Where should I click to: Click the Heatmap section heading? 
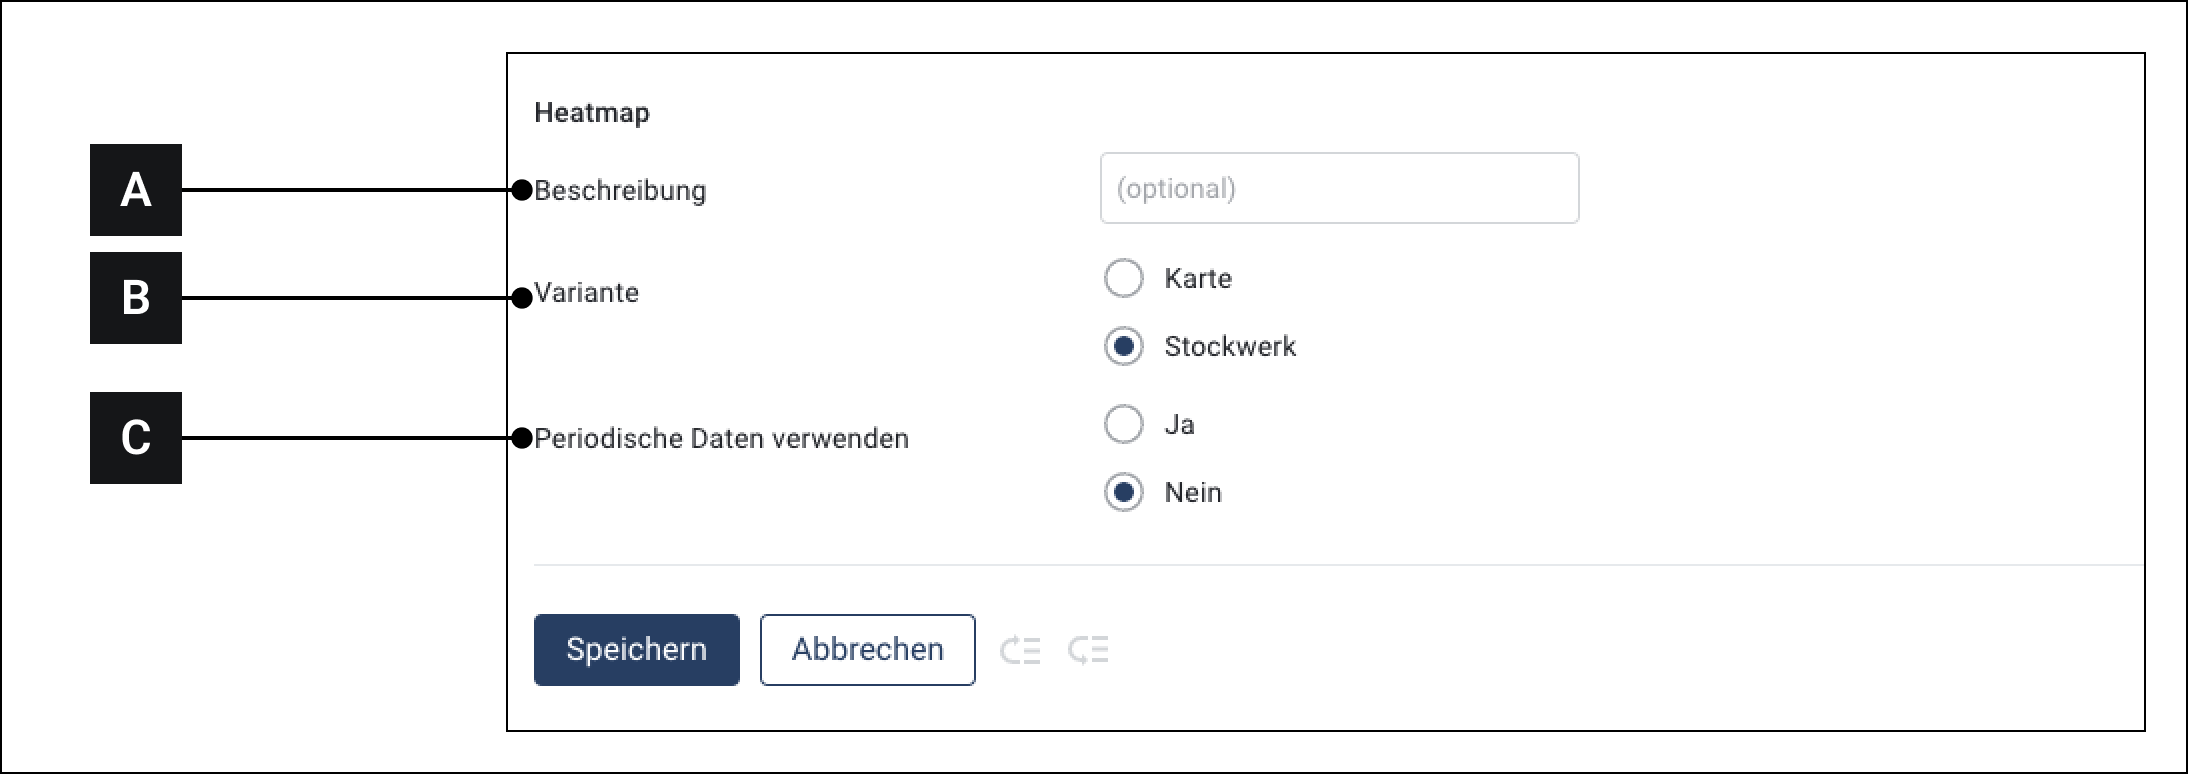(592, 112)
